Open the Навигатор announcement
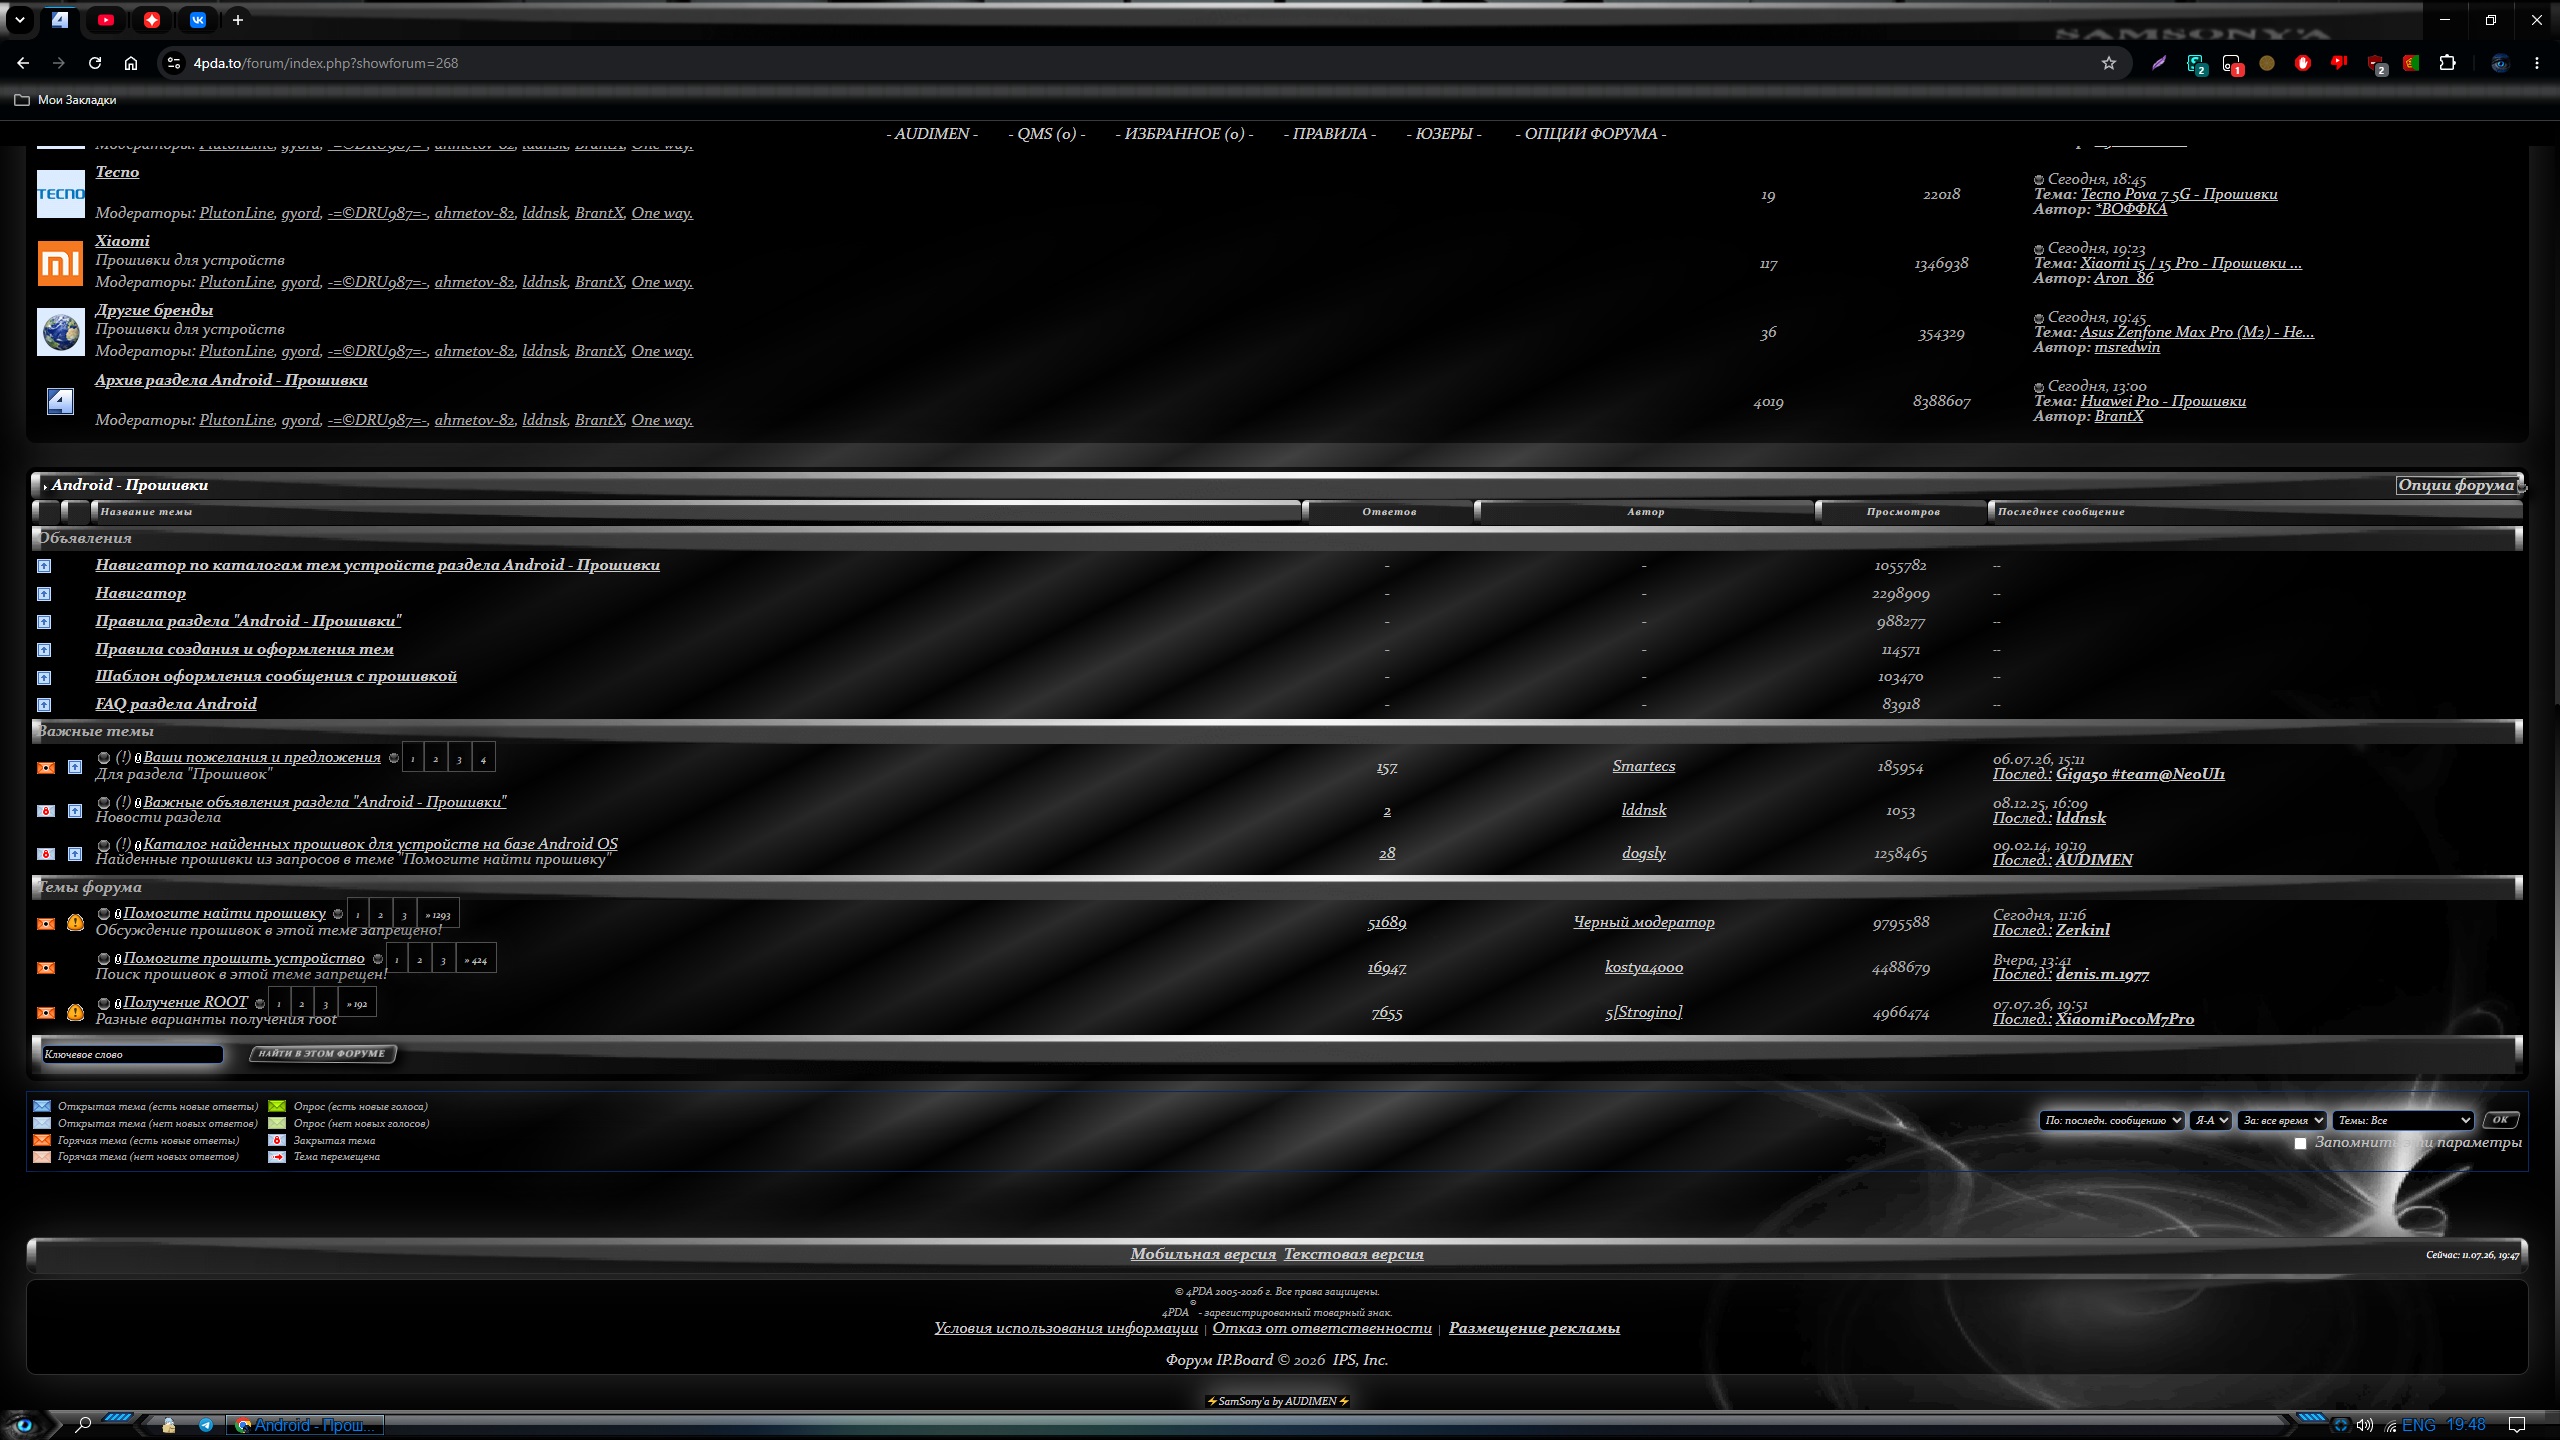The image size is (2560, 1440). click(x=140, y=593)
